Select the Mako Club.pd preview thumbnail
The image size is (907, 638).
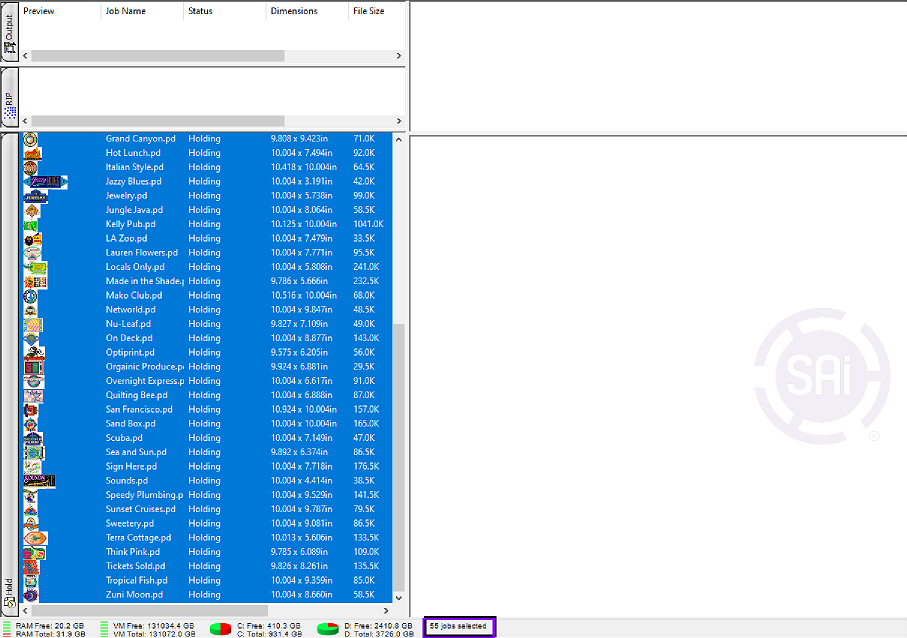coord(30,296)
